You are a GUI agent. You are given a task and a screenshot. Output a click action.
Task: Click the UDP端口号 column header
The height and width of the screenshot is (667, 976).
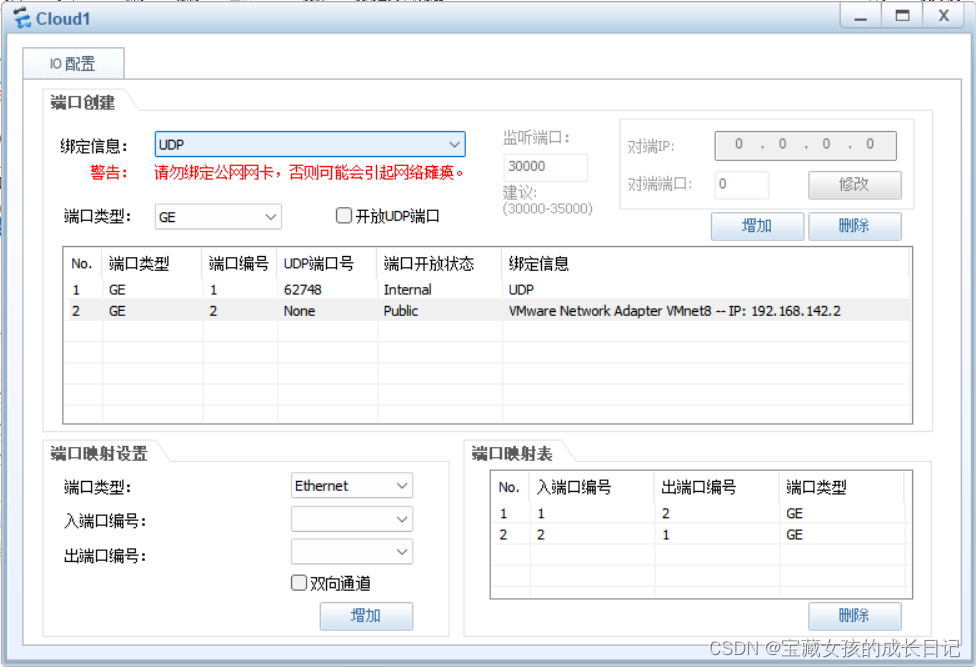(327, 264)
